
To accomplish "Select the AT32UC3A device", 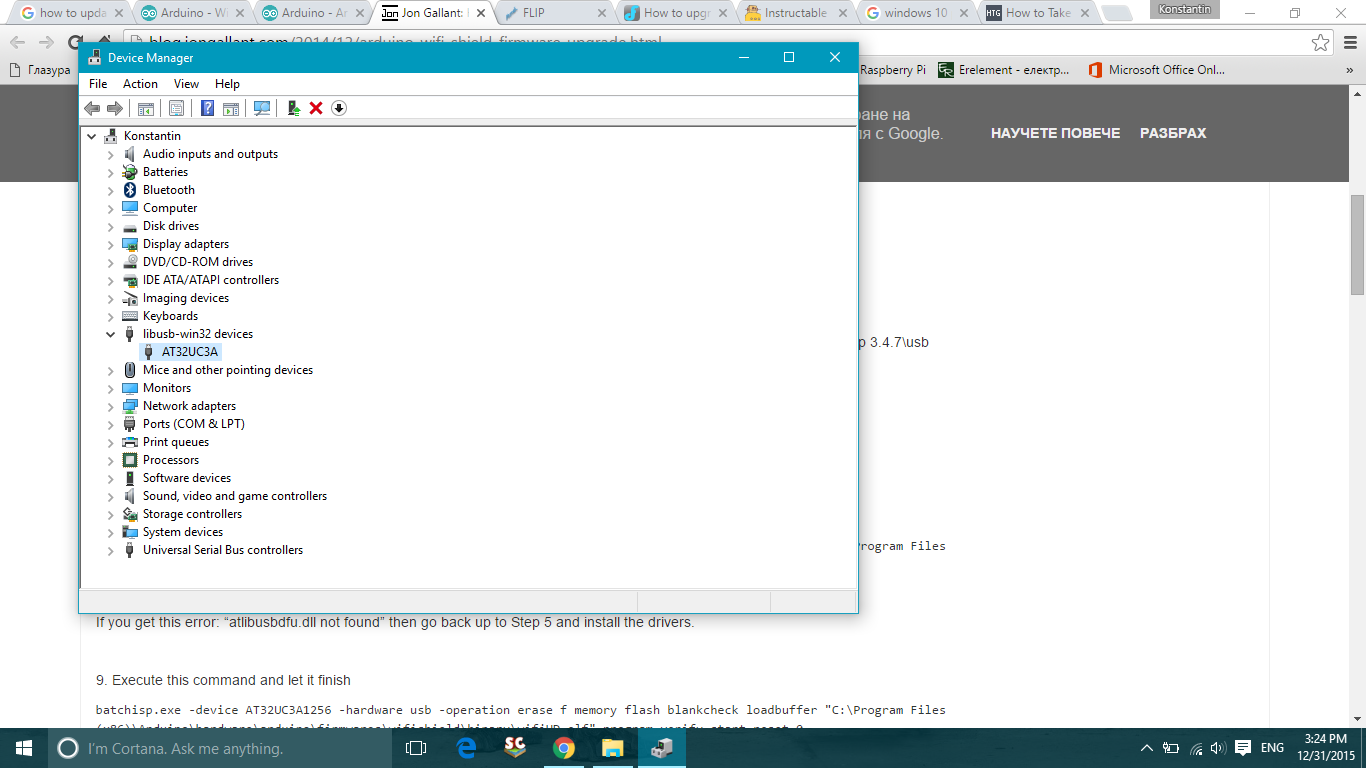I will point(189,351).
